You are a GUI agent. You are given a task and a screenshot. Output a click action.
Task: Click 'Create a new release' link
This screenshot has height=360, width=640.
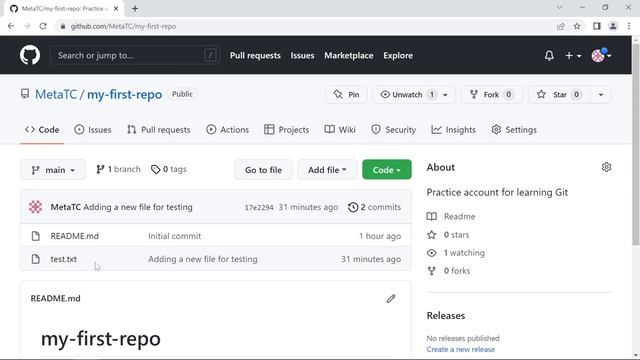(460, 349)
